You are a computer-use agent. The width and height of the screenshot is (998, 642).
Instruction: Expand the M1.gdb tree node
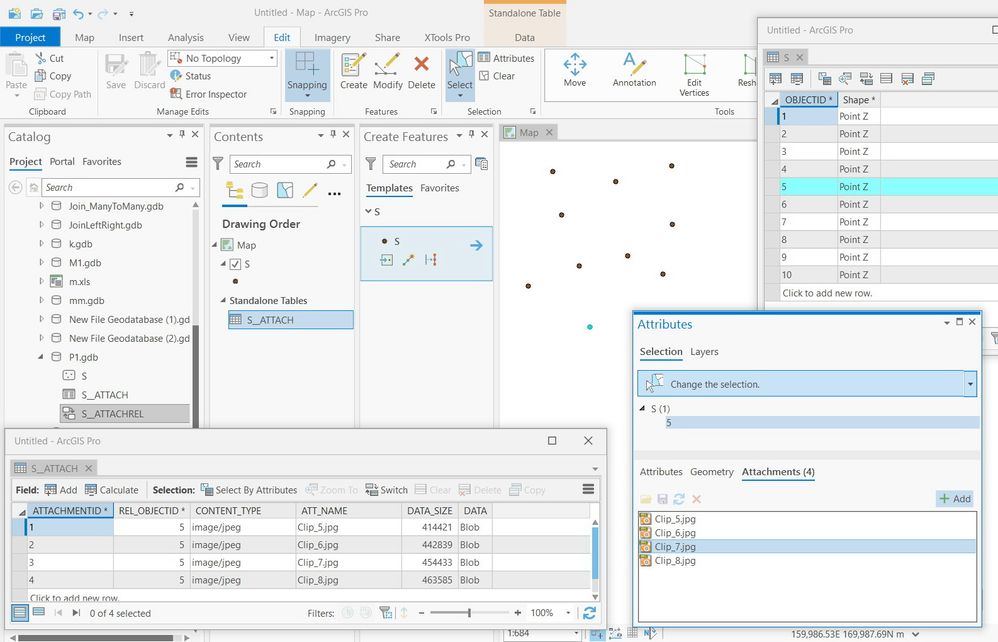41,262
